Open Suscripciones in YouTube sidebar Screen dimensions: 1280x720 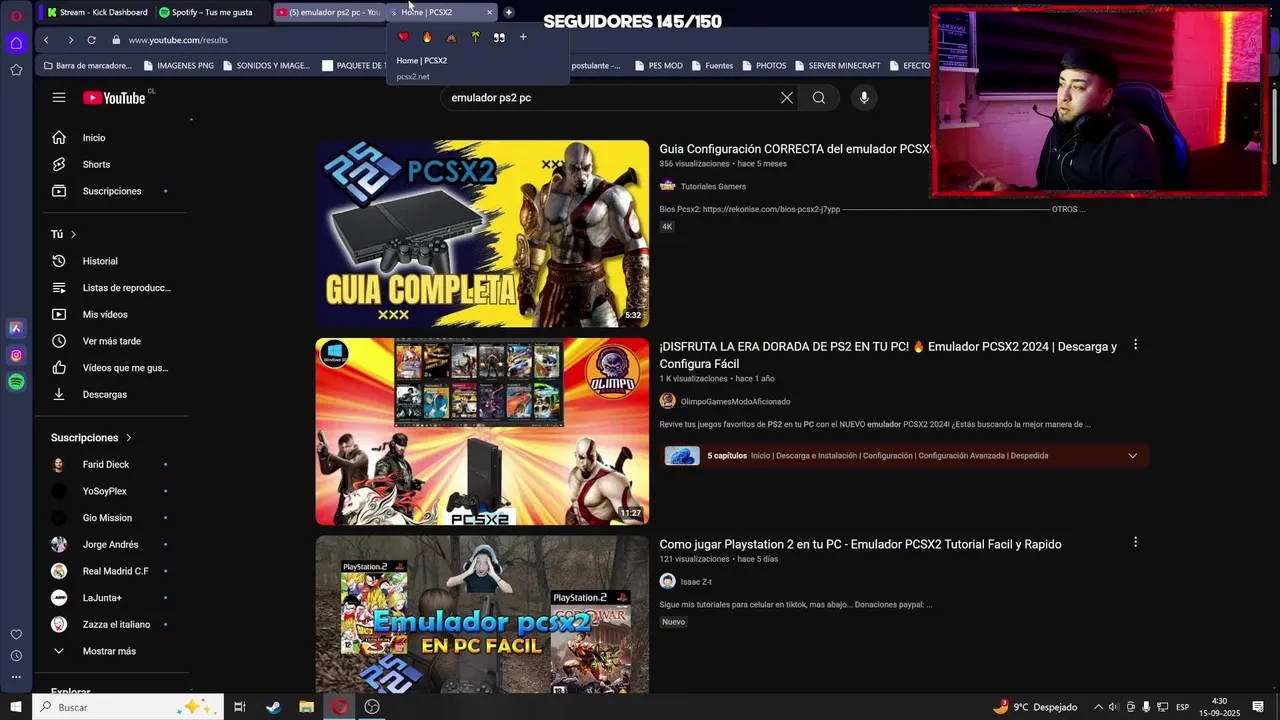tap(112, 191)
